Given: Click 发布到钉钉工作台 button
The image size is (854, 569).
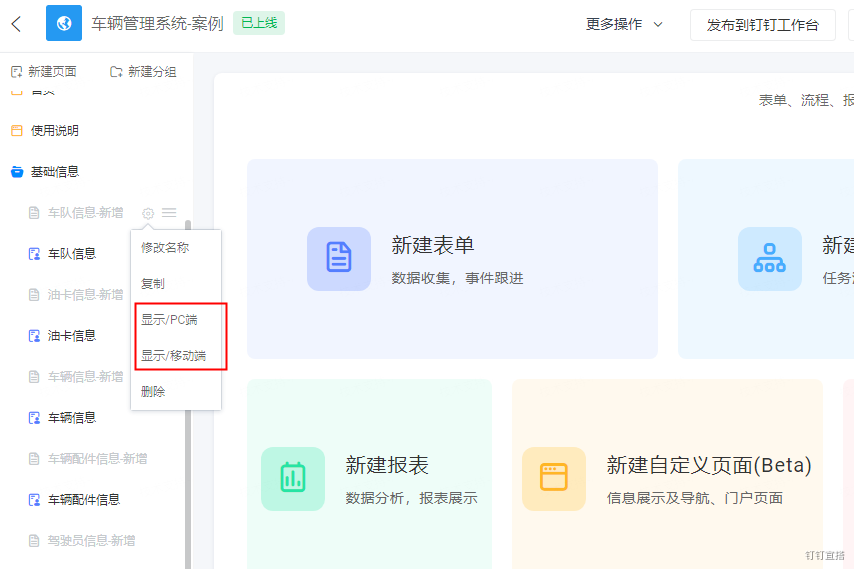Looking at the screenshot, I should pyautogui.click(x=762, y=25).
